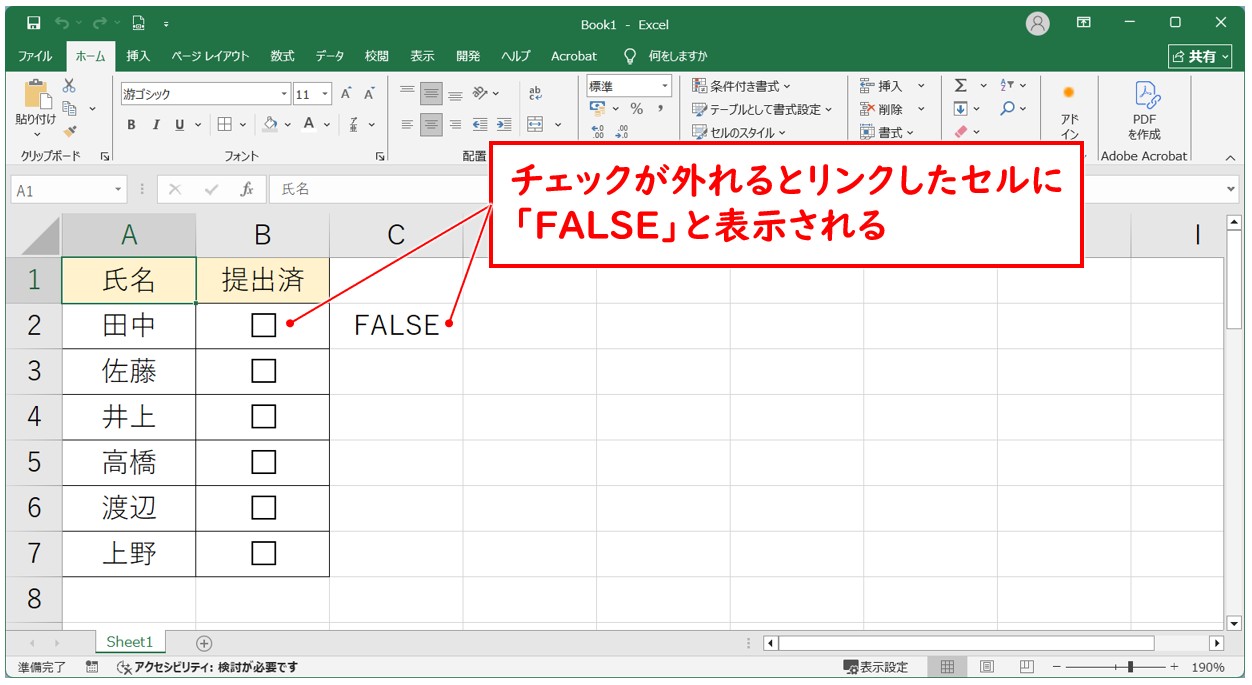
Task: Click the fill color bucket icon
Action: 270,125
